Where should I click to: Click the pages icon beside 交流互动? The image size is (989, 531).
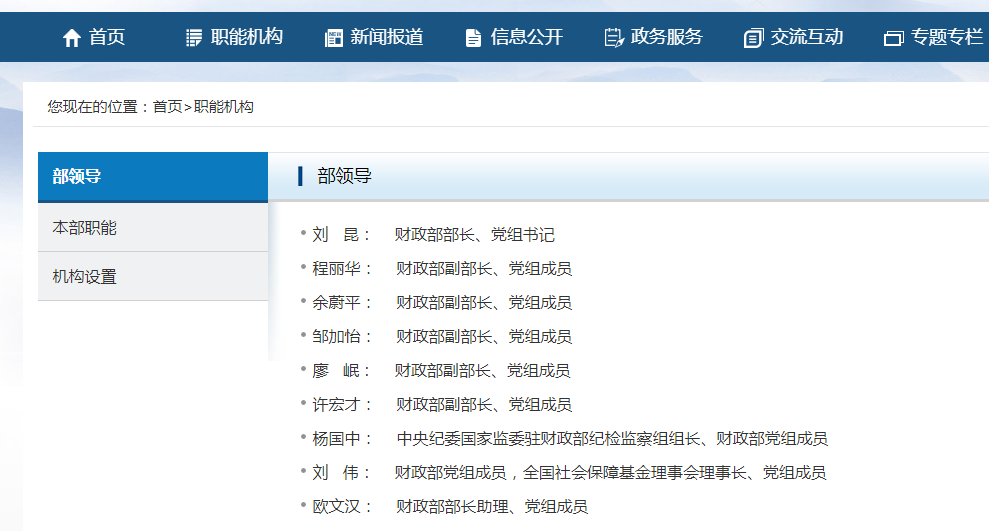[x=754, y=38]
